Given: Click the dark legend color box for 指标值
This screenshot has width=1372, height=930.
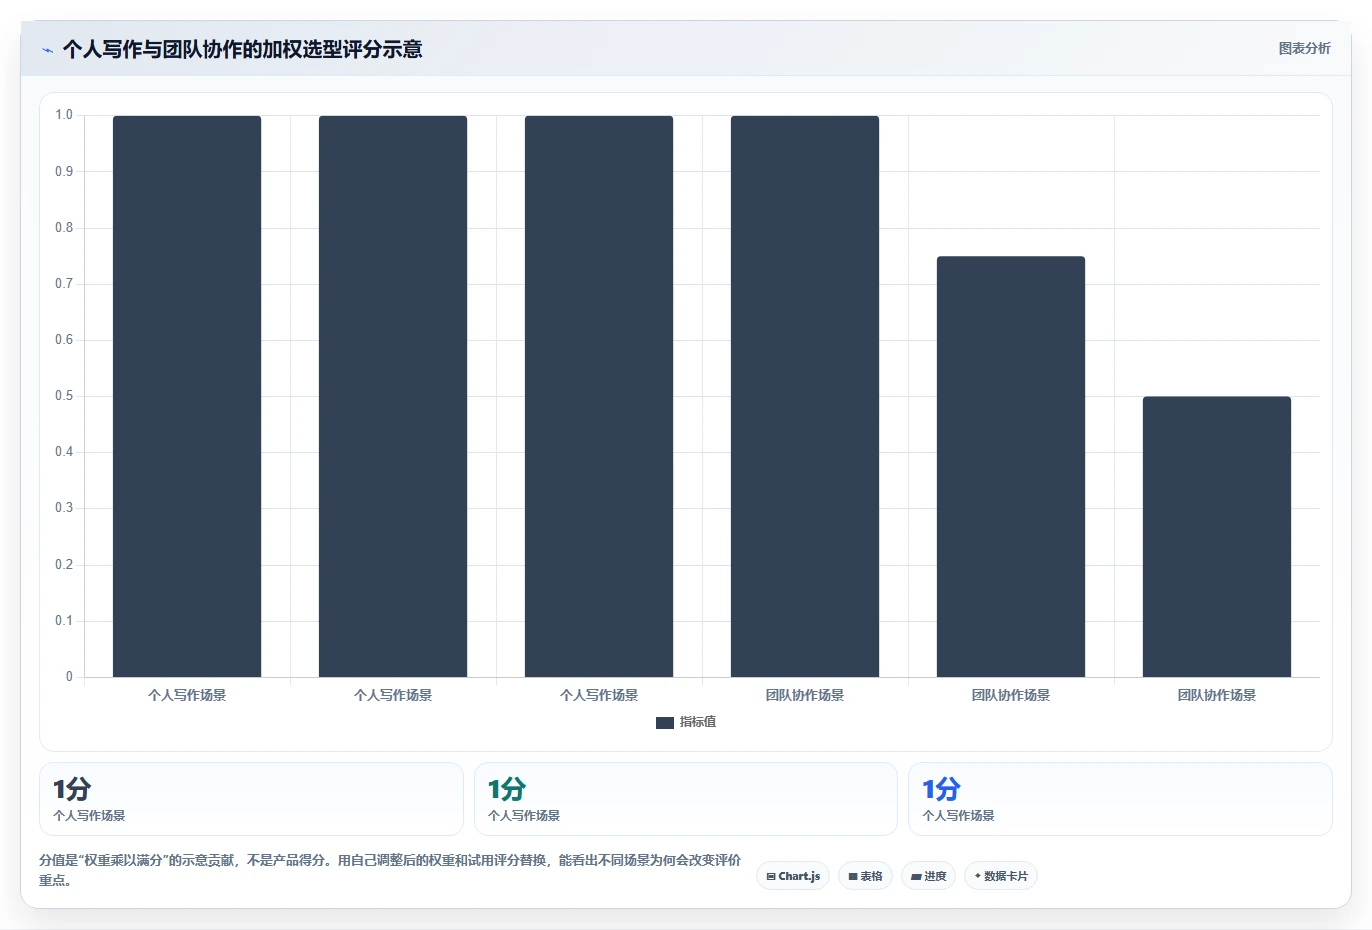Looking at the screenshot, I should click(x=665, y=722).
